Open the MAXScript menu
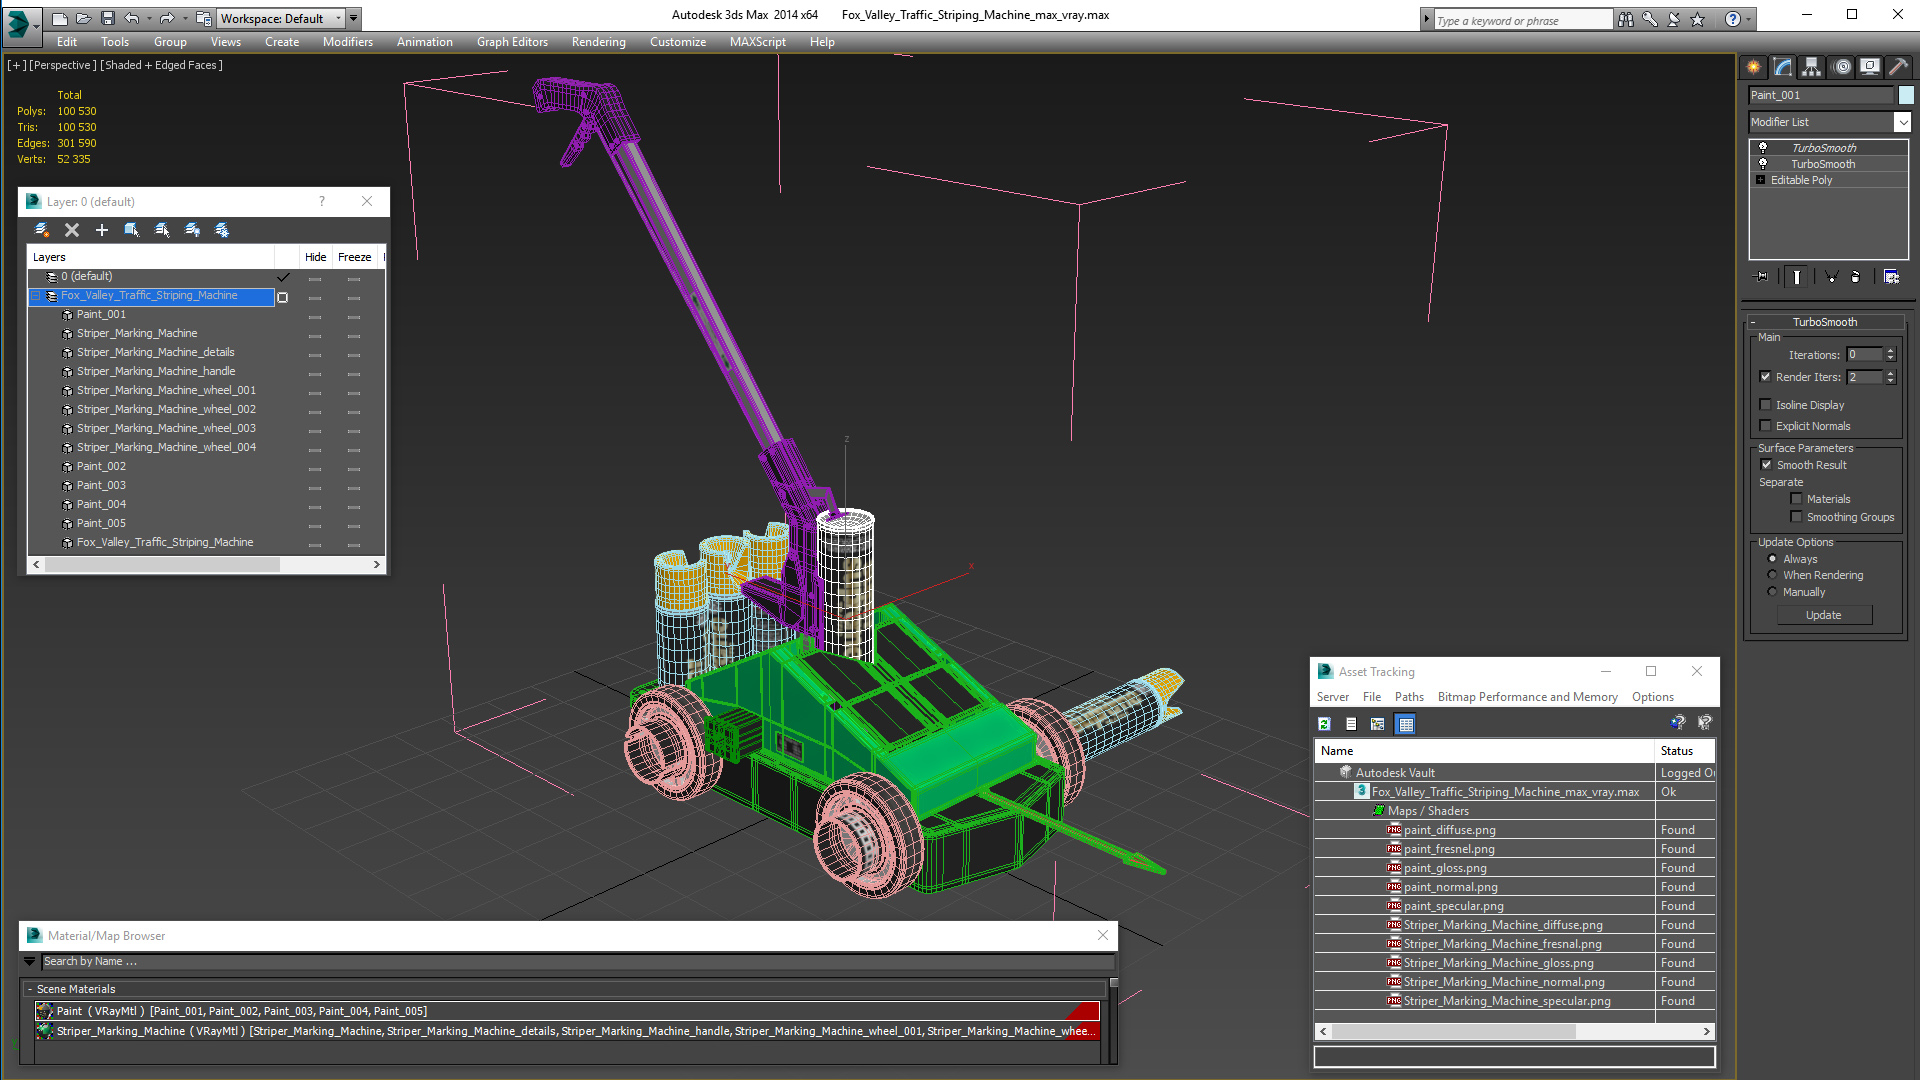This screenshot has height=1080, width=1920. [757, 42]
